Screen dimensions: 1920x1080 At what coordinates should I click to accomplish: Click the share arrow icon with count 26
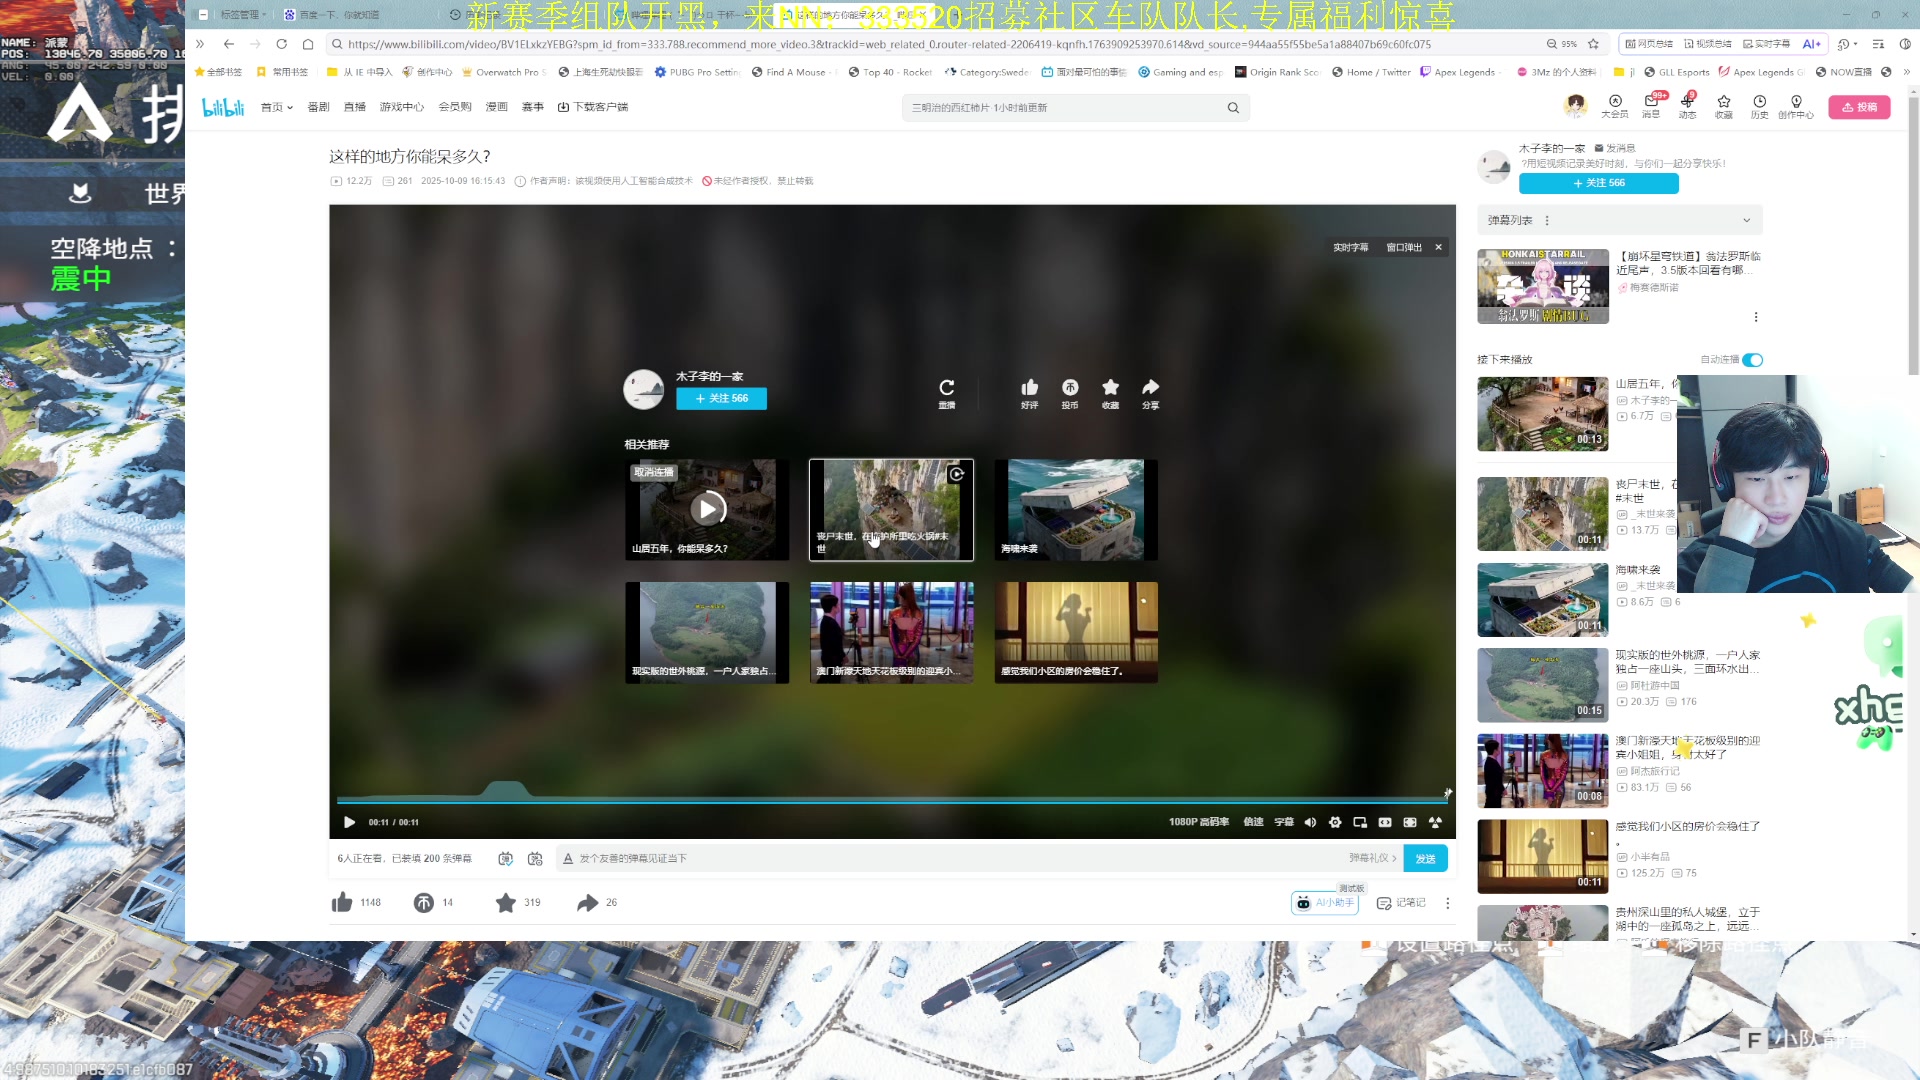587,903
